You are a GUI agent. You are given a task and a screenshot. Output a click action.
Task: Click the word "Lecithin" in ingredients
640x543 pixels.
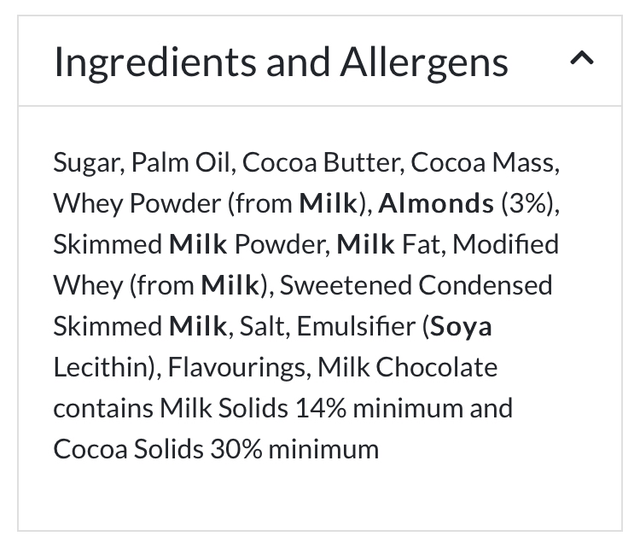tap(100, 367)
